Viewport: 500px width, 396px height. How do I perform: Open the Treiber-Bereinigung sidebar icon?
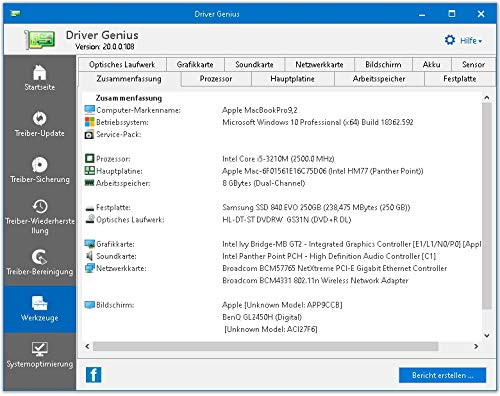(x=39, y=257)
